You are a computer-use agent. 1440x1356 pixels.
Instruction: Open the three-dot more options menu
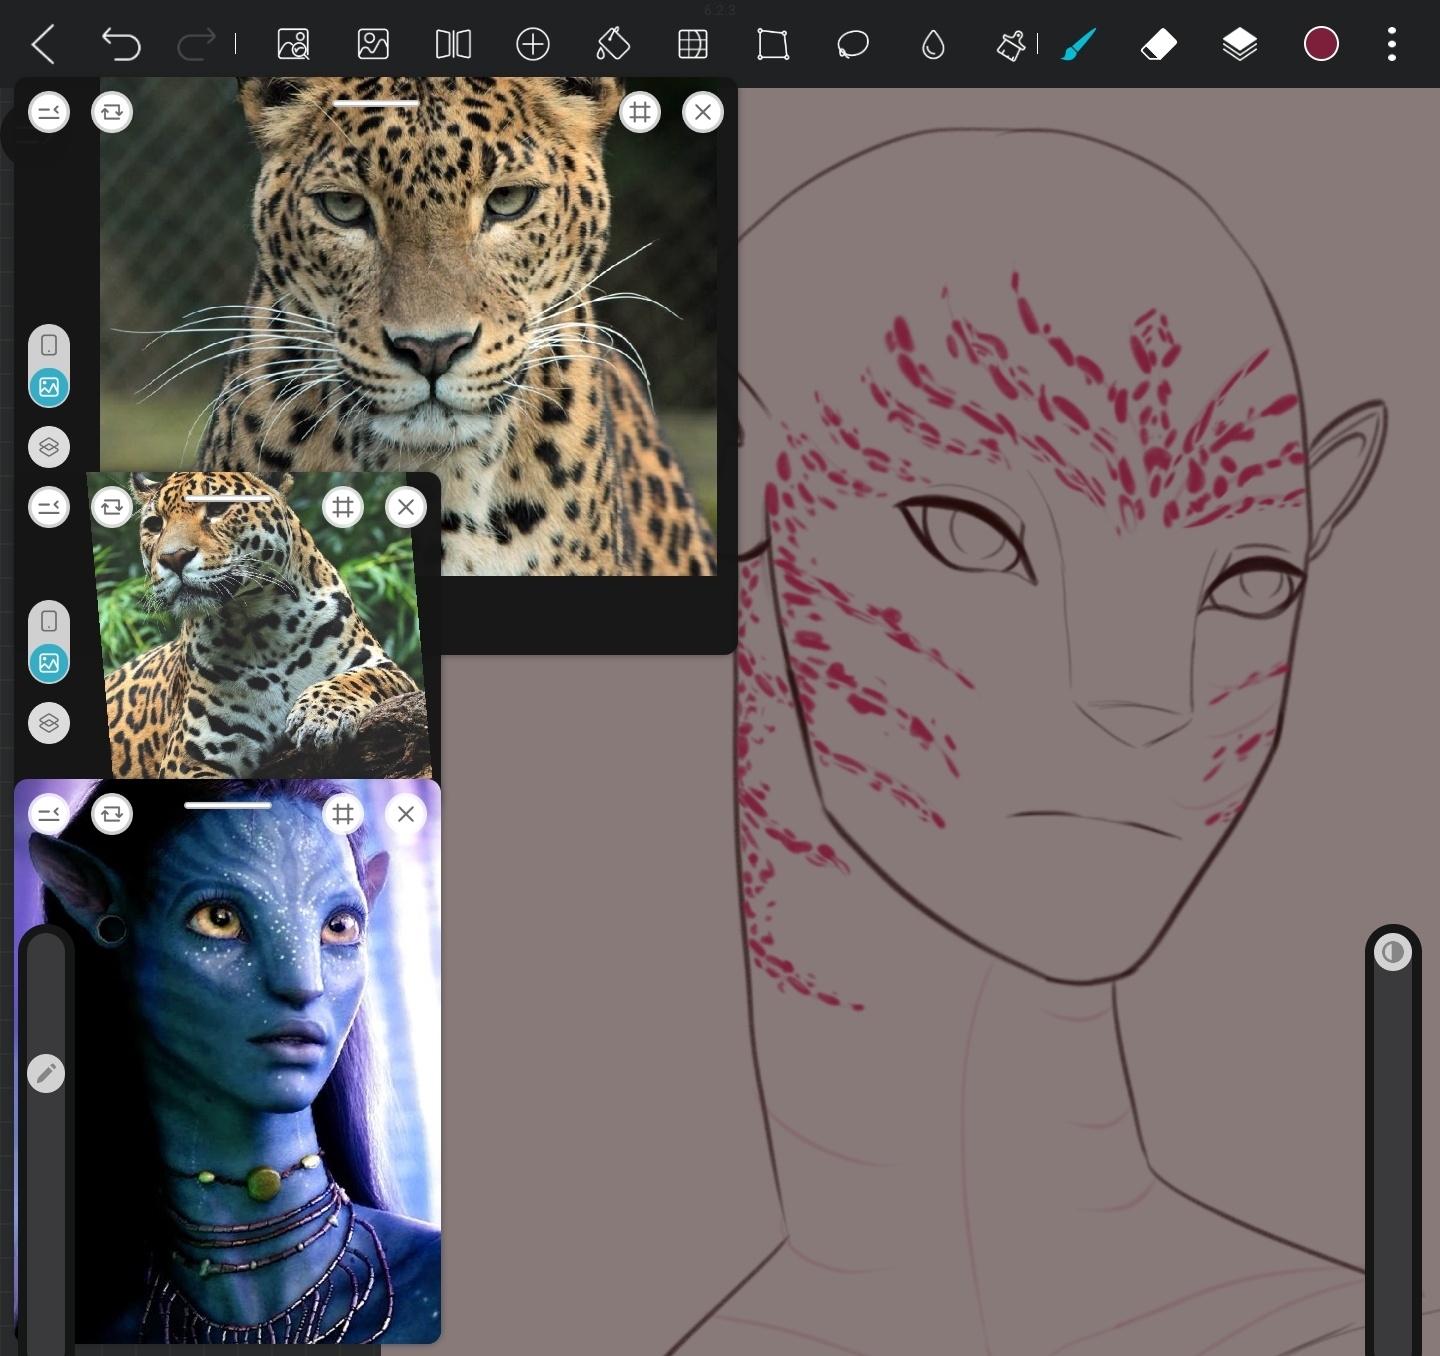(x=1391, y=45)
